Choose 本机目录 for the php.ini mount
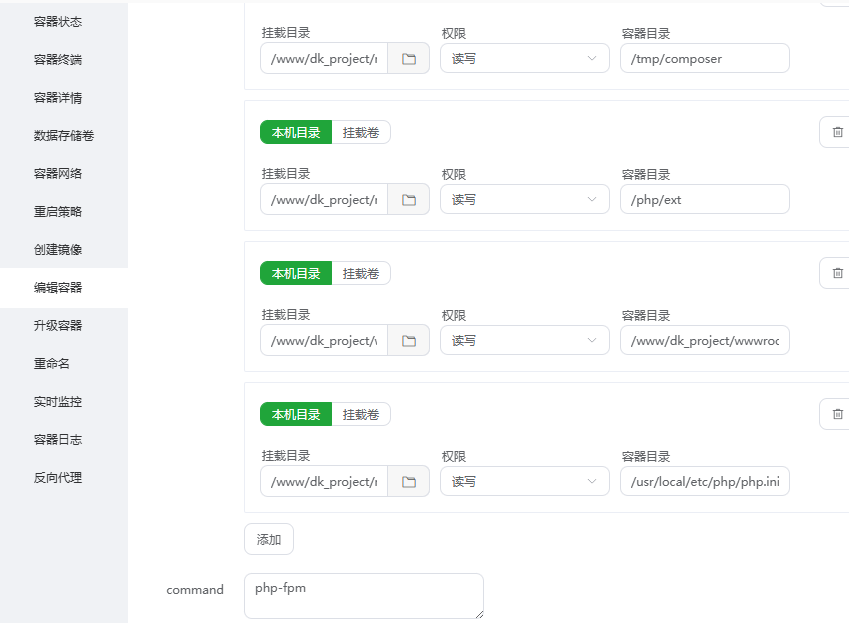 tap(296, 414)
